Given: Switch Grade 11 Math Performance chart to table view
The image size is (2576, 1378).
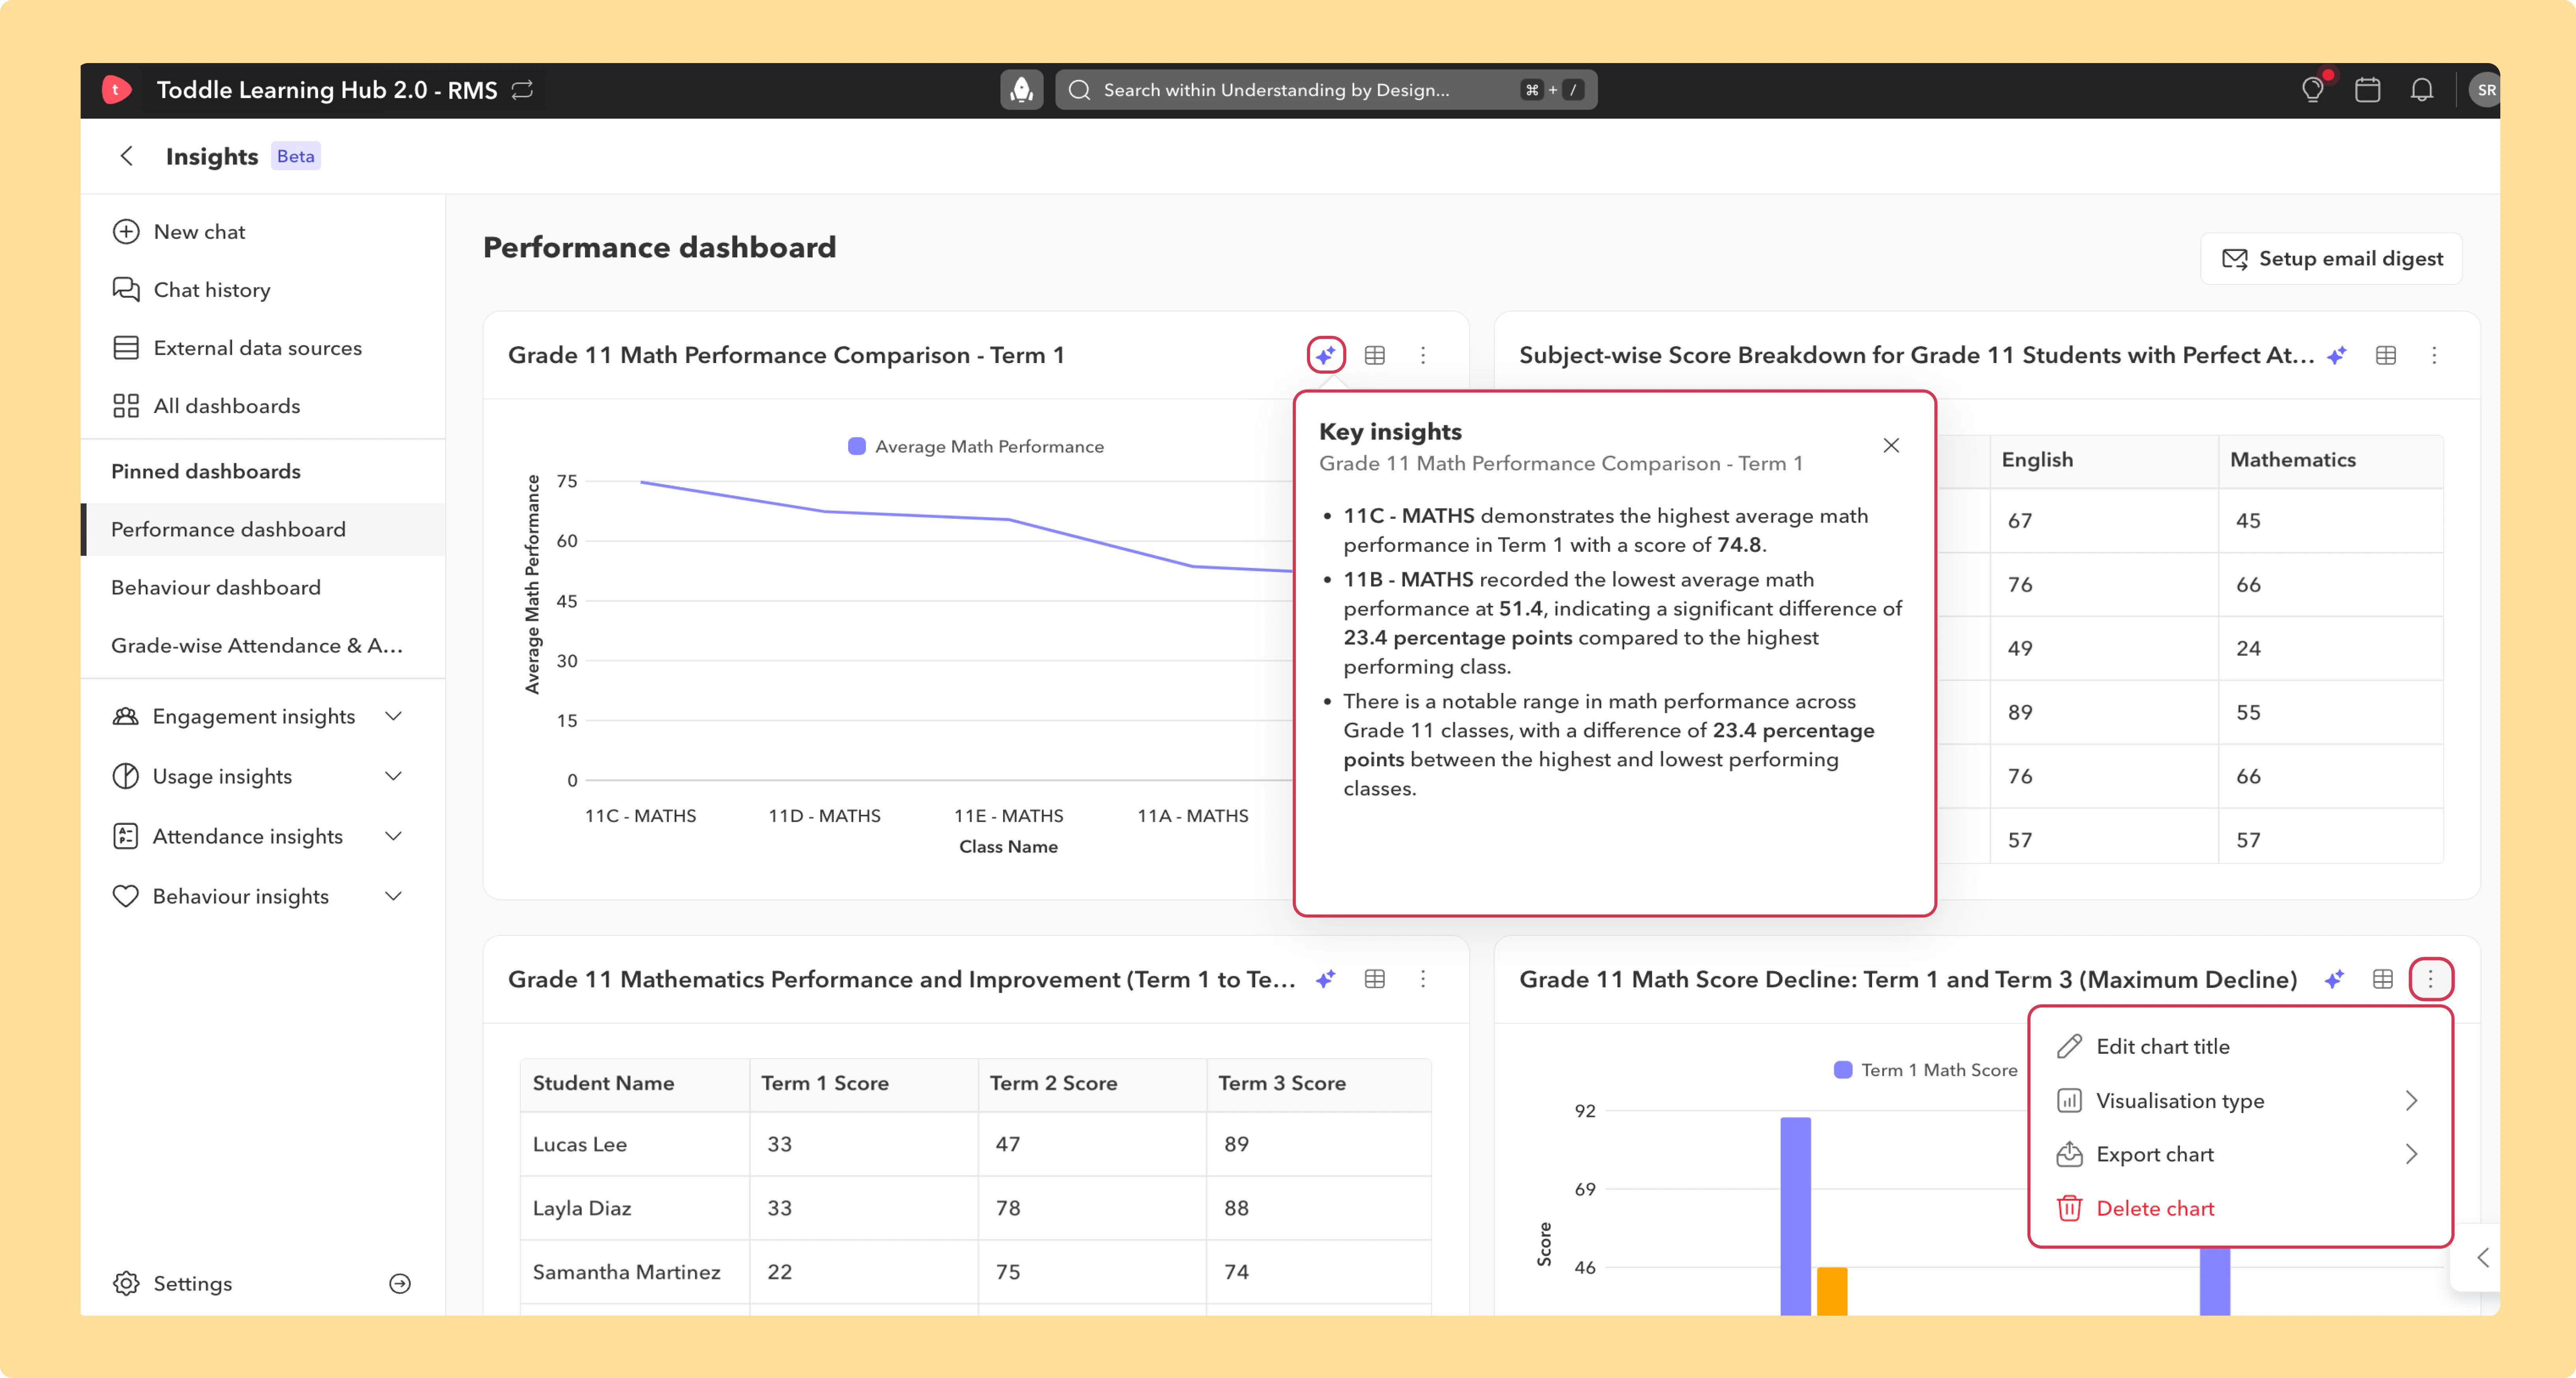Looking at the screenshot, I should pyautogui.click(x=1375, y=355).
